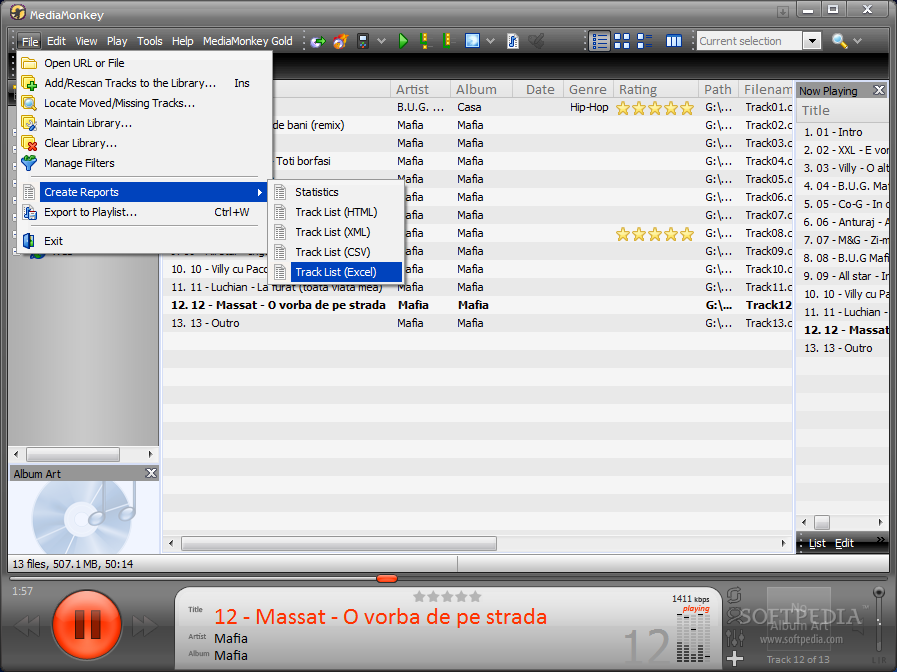Expand the device options dropdown arrow
The width and height of the screenshot is (897, 672).
coord(381,41)
